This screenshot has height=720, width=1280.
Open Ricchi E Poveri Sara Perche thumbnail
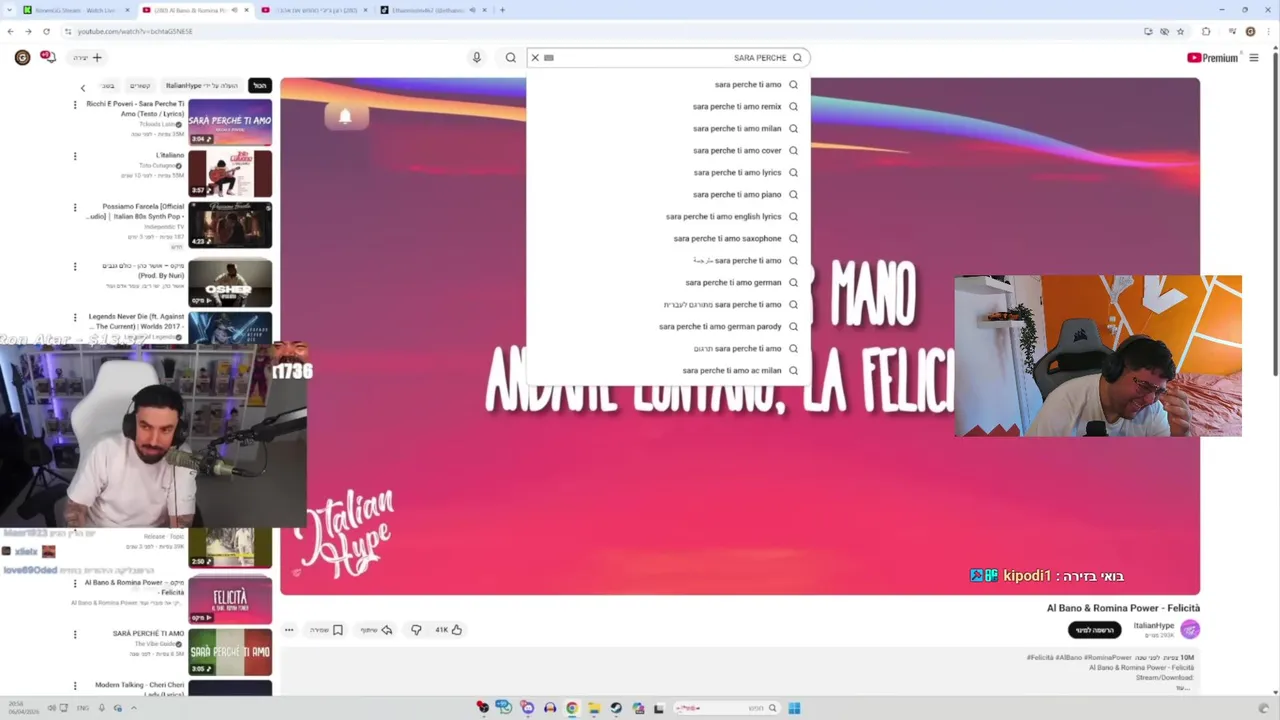pos(230,121)
